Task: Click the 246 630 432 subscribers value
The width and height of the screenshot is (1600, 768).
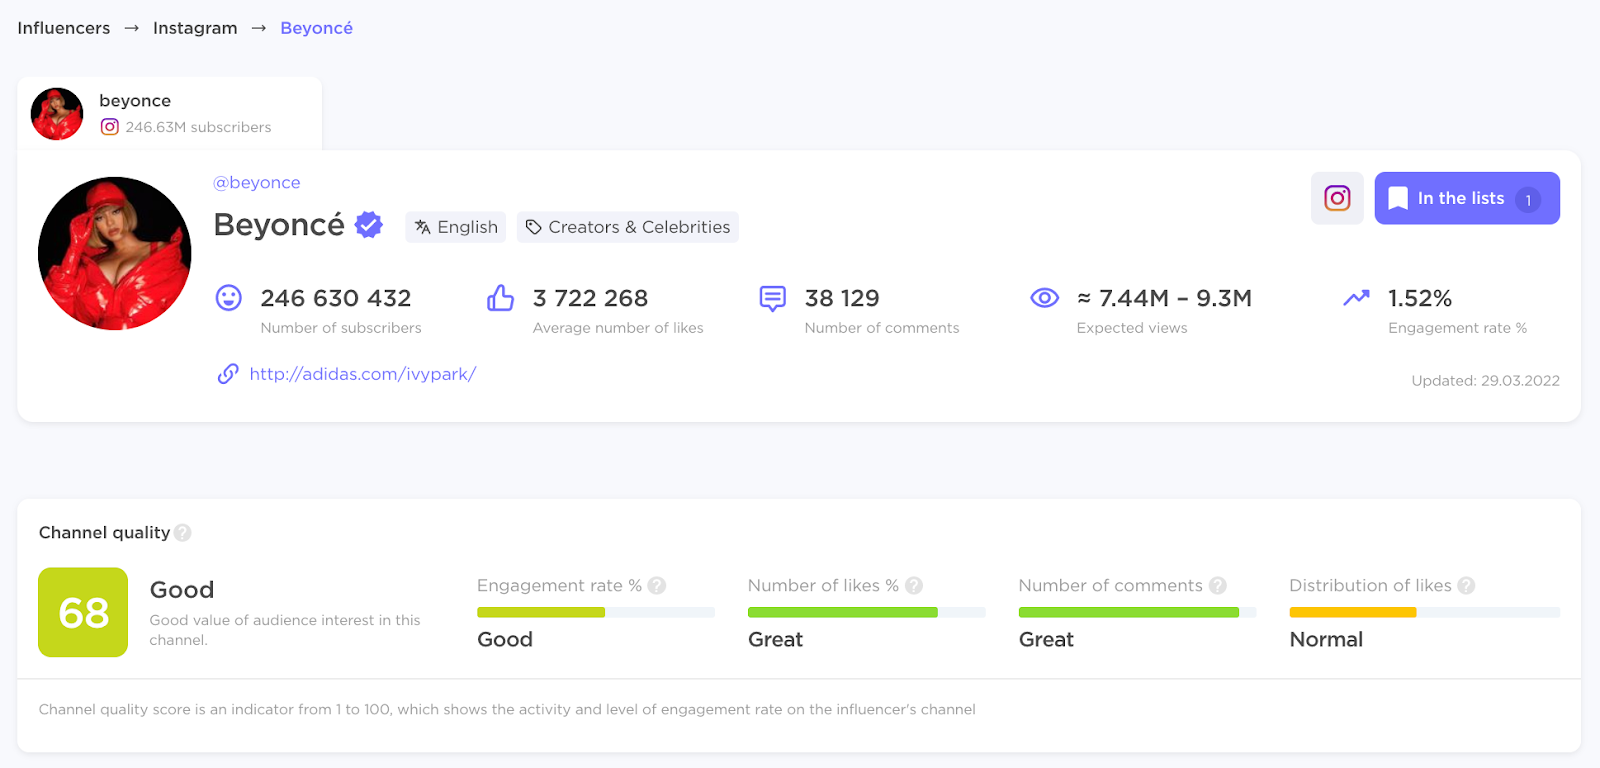Action: point(336,298)
